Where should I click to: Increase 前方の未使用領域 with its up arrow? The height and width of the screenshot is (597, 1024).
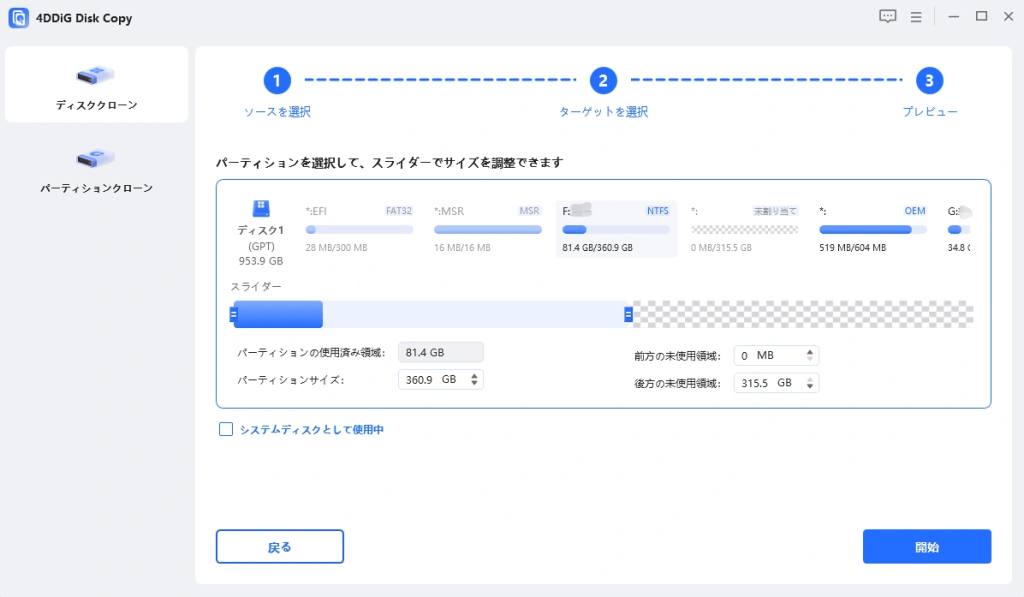point(810,350)
